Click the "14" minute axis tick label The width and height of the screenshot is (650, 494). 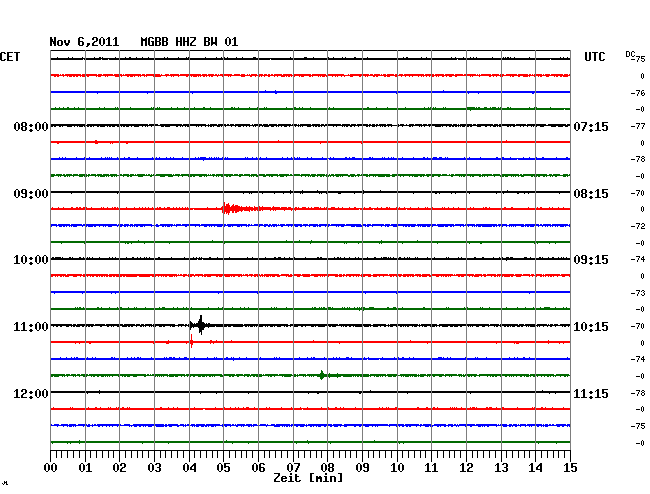click(535, 468)
